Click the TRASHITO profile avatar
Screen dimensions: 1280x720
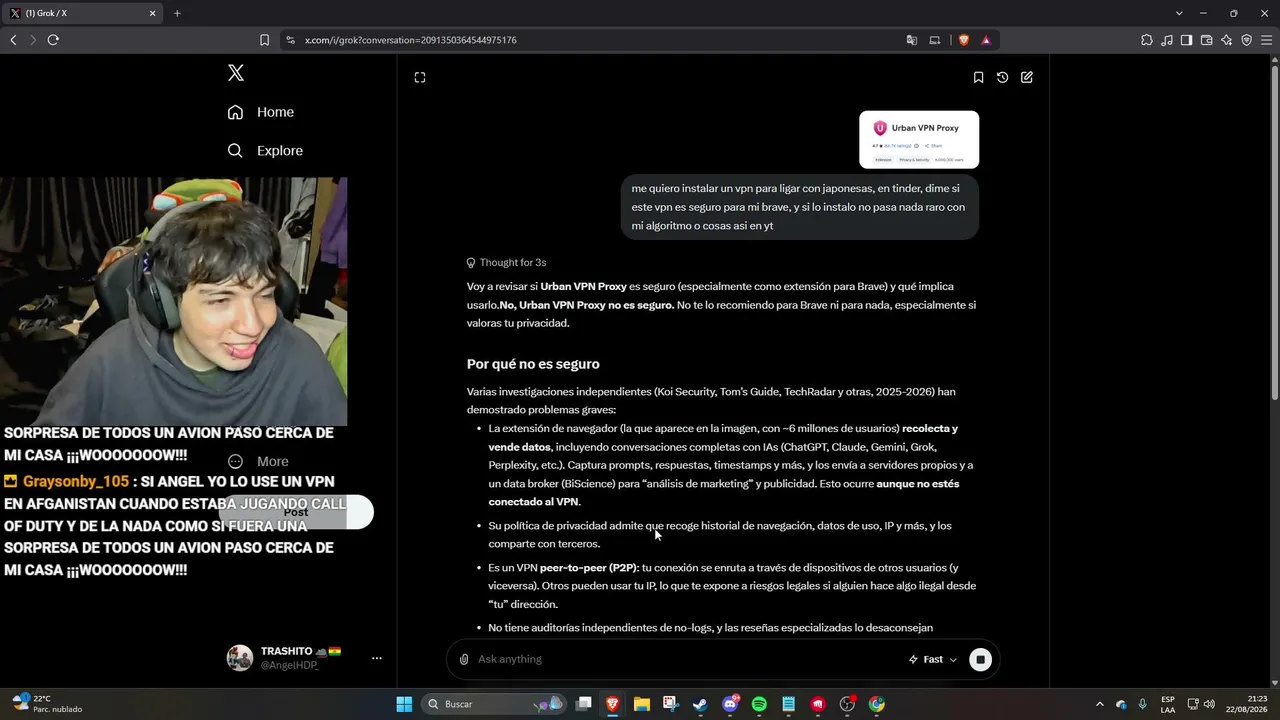pos(240,658)
